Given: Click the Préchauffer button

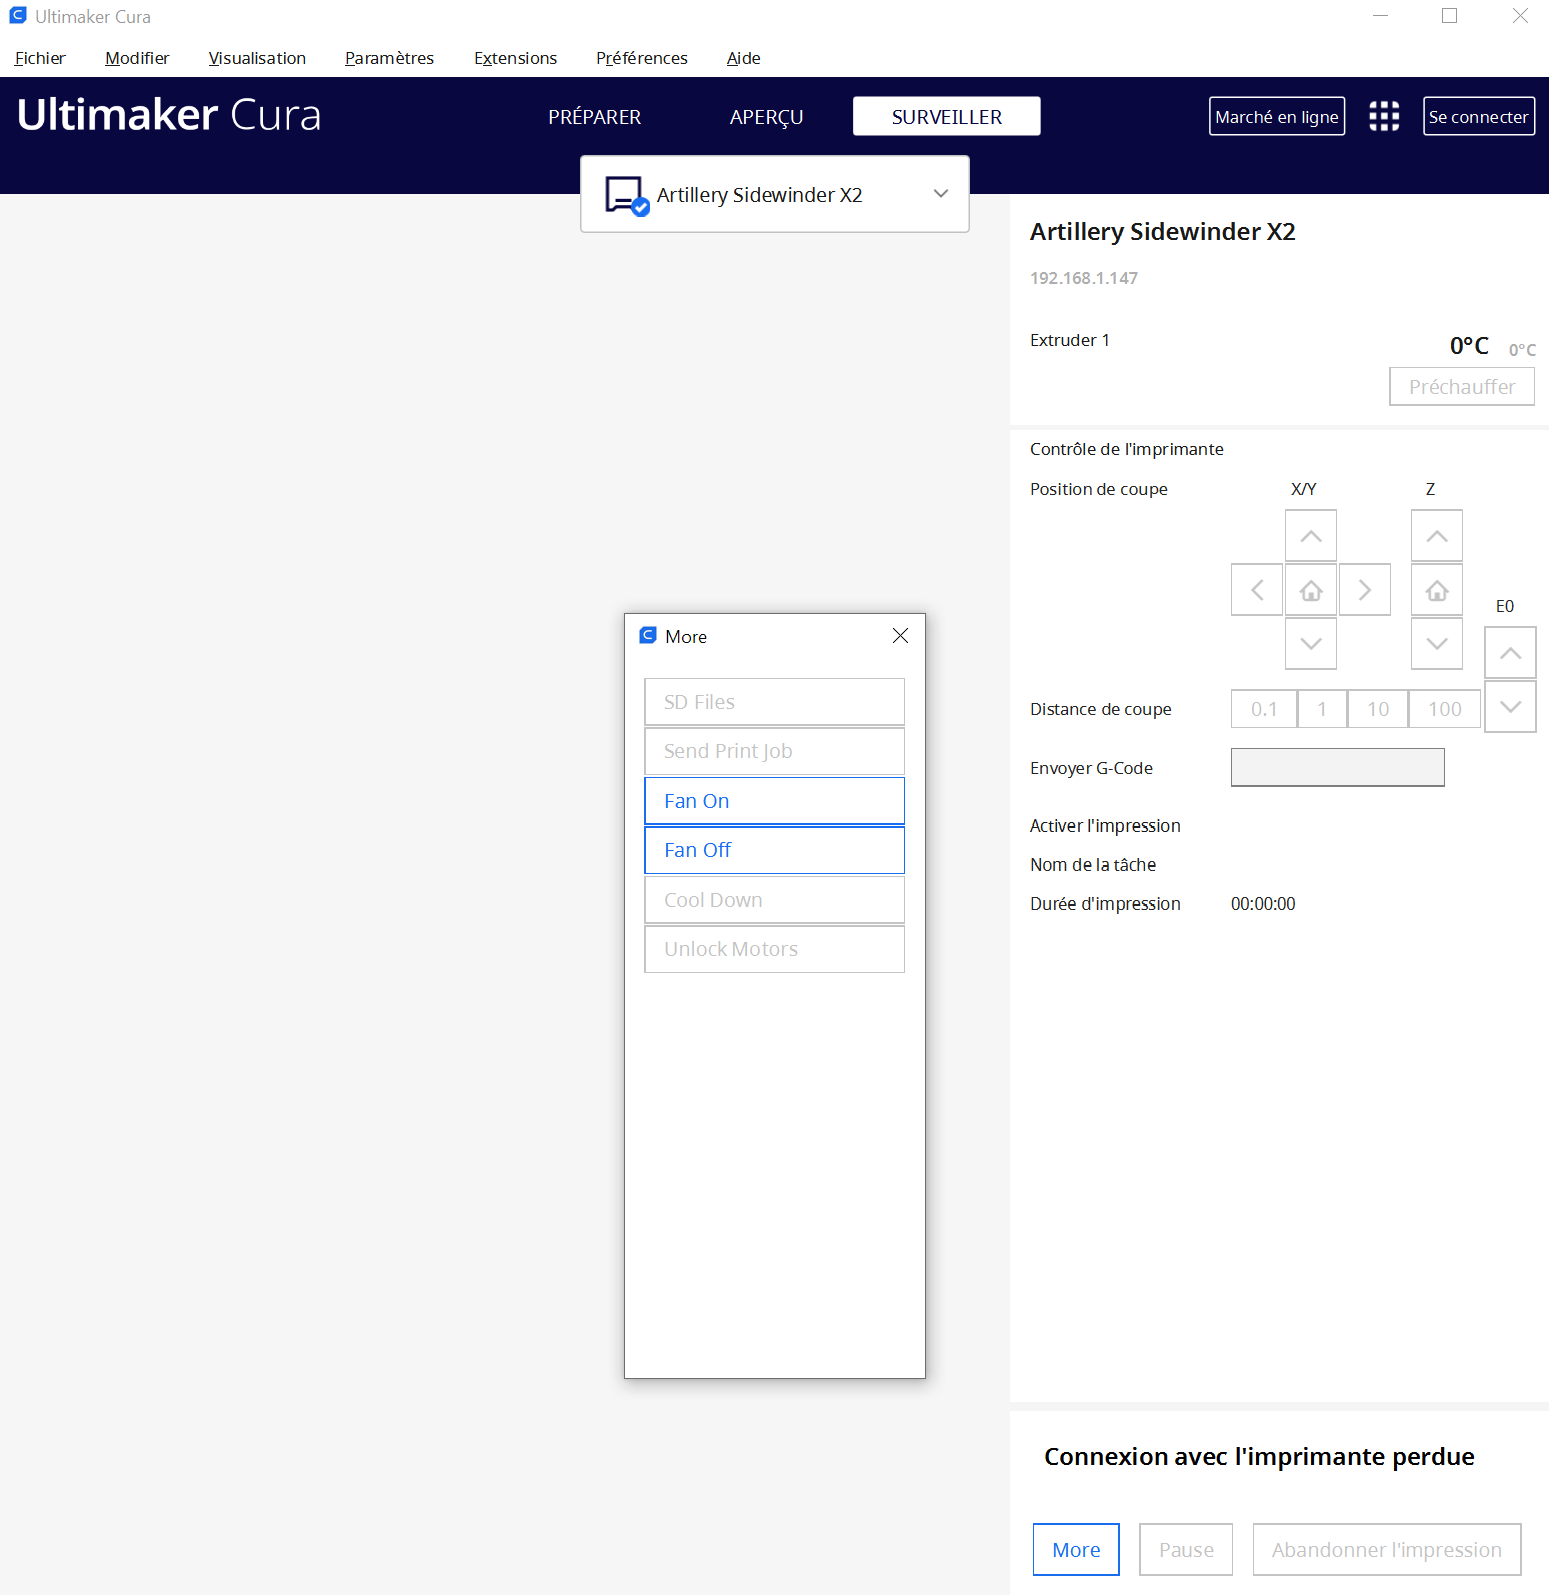Looking at the screenshot, I should point(1461,386).
